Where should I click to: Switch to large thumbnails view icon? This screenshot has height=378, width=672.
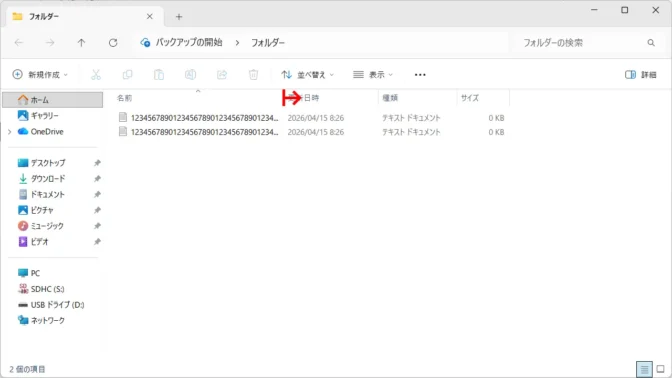660,369
